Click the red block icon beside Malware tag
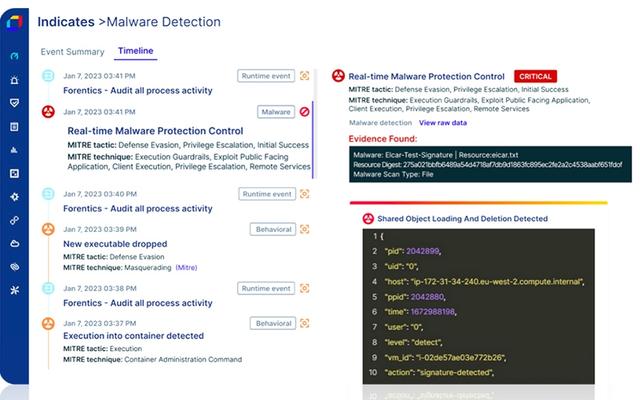 pos(305,112)
